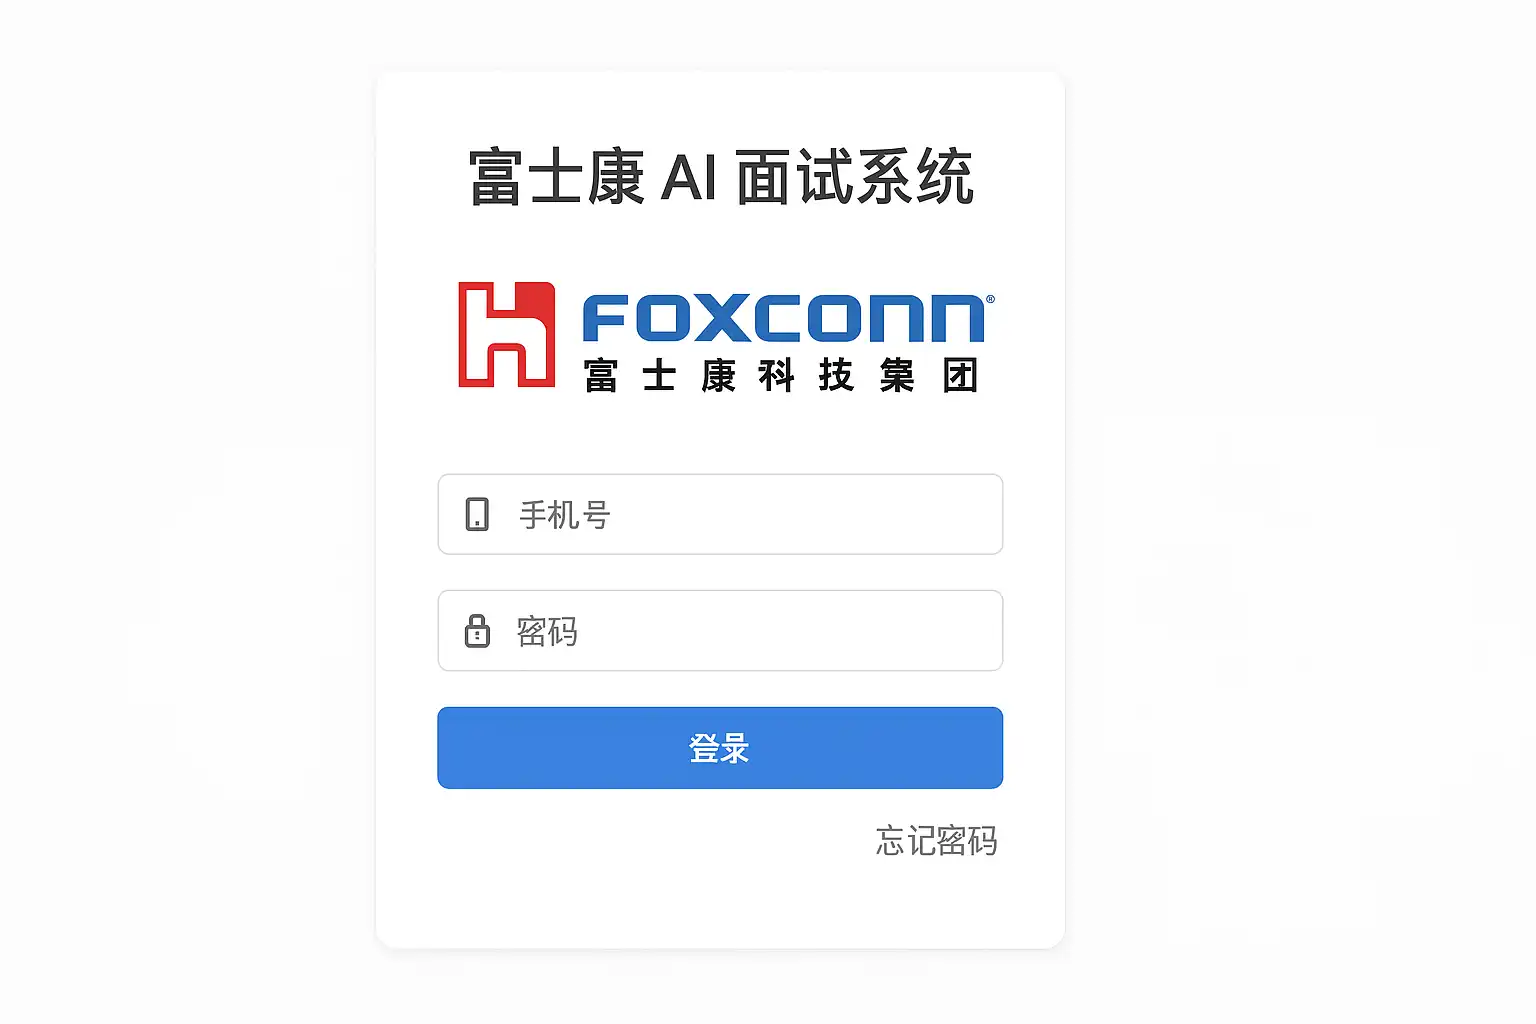Click the 密码 placeholder text
The height and width of the screenshot is (1024, 1536).
547,631
